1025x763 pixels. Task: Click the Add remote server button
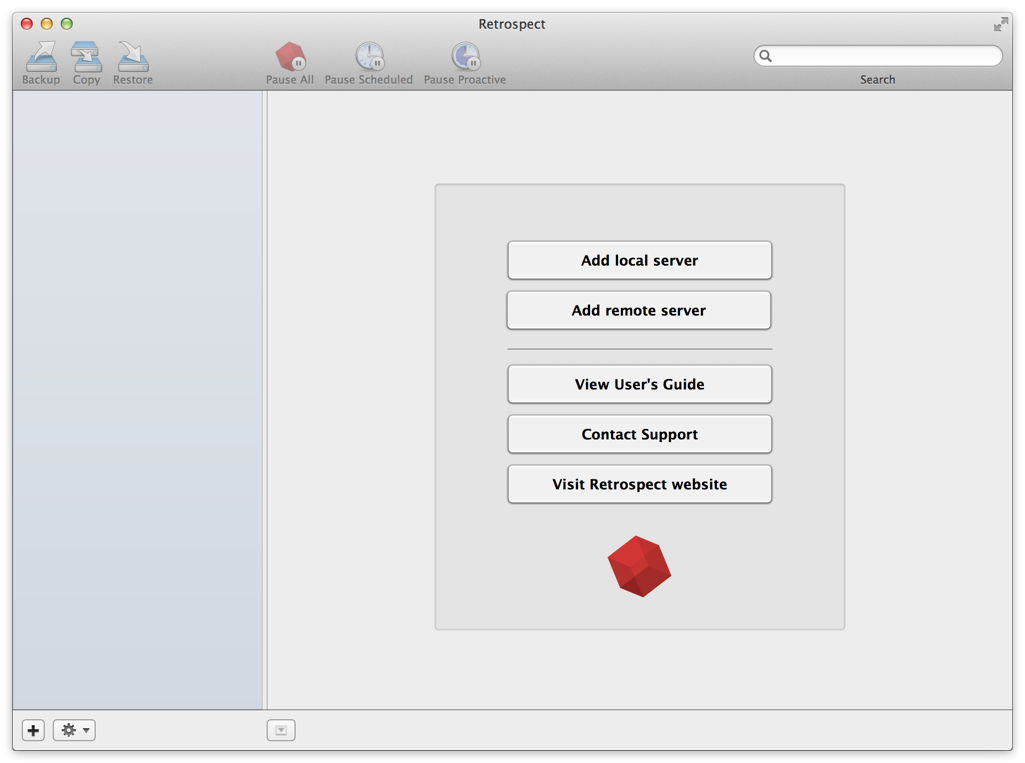click(x=639, y=311)
